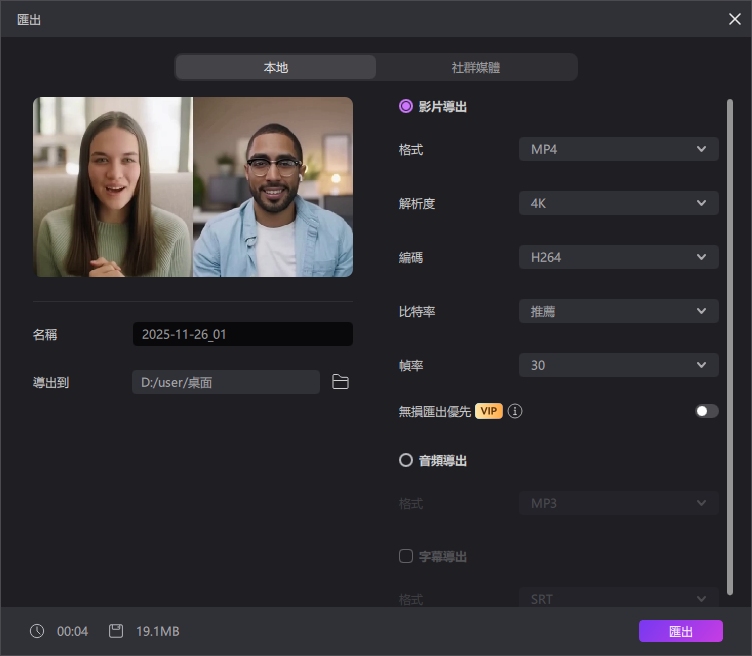
Task: Open the 格式 MP4 dropdown
Action: pos(618,150)
